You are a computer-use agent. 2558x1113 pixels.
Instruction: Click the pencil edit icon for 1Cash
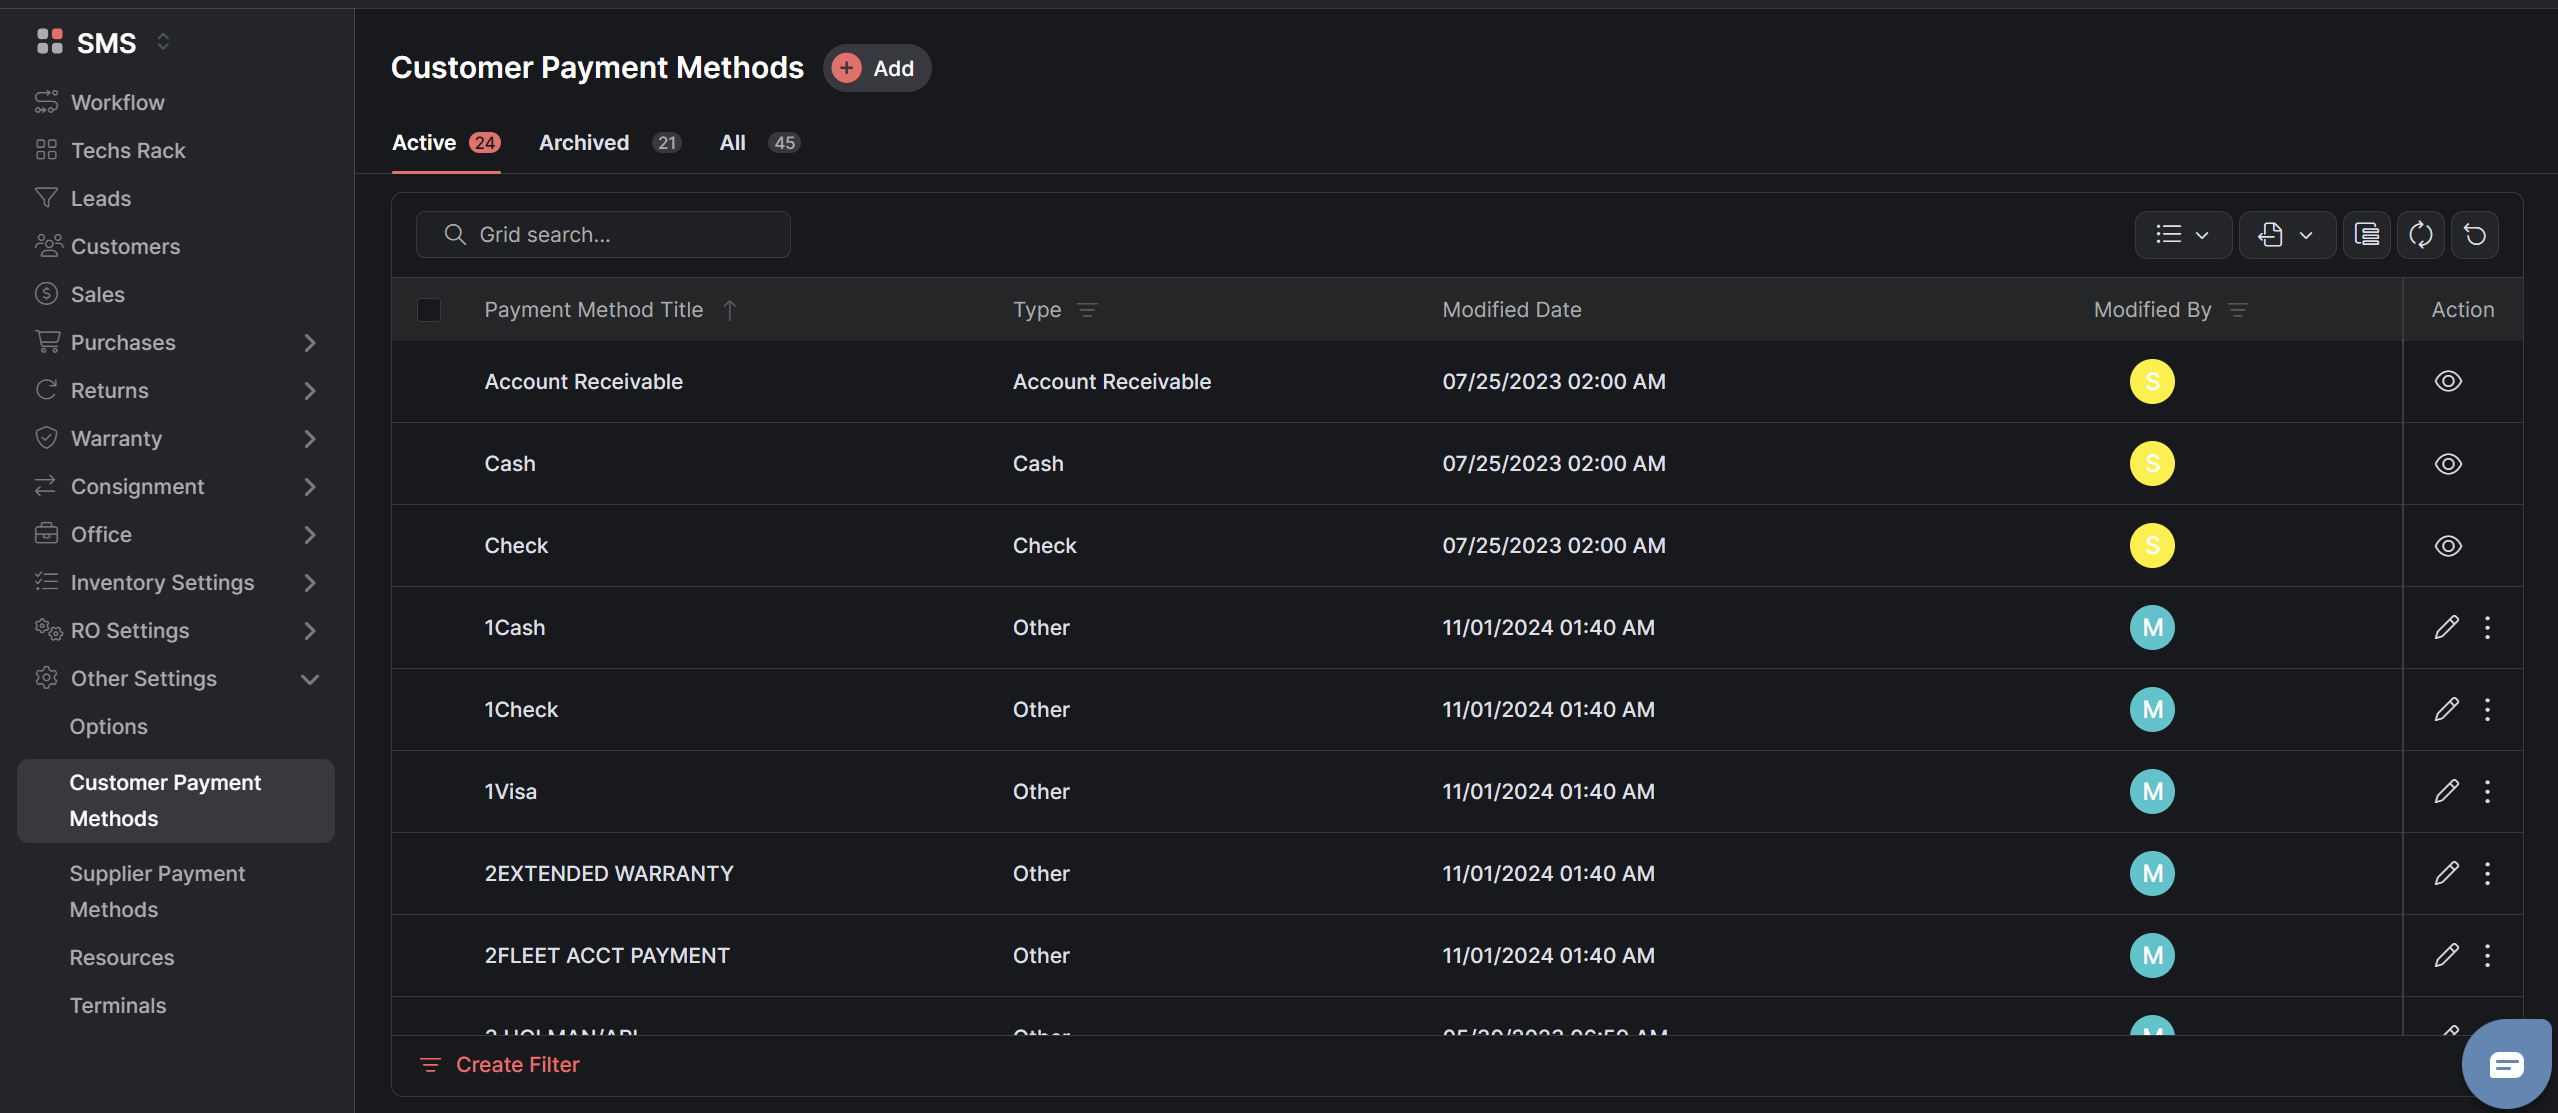(2446, 627)
